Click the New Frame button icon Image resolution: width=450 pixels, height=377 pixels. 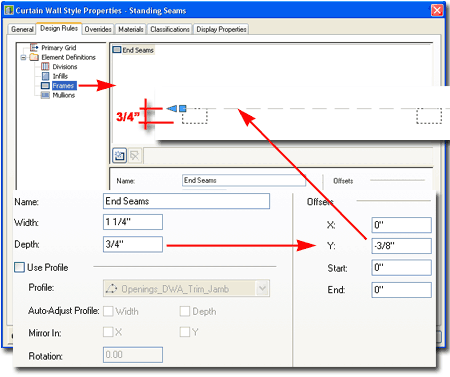(x=119, y=155)
